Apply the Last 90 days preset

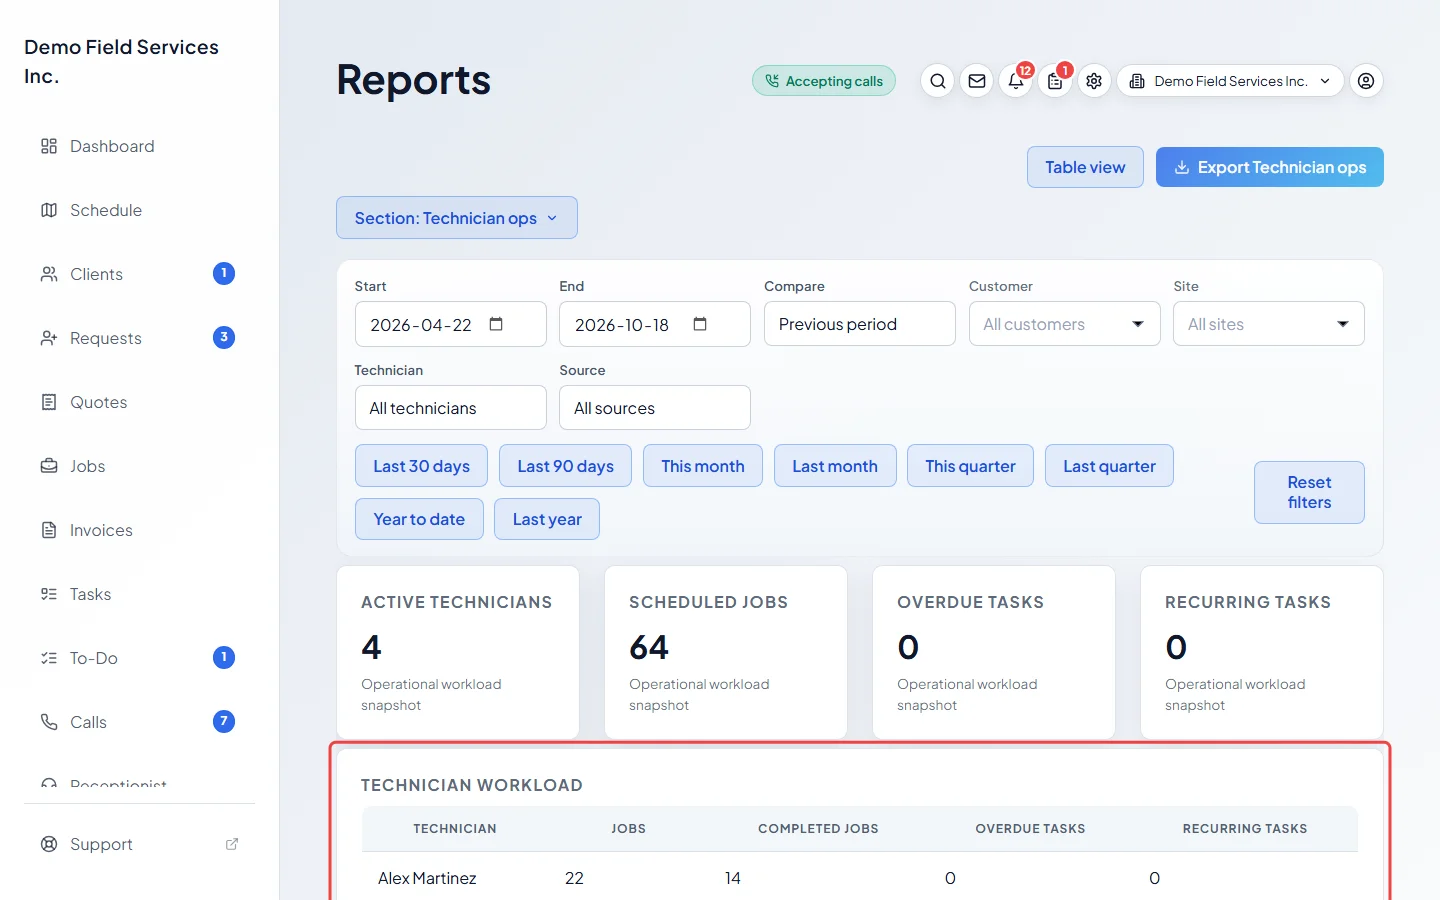tap(565, 466)
